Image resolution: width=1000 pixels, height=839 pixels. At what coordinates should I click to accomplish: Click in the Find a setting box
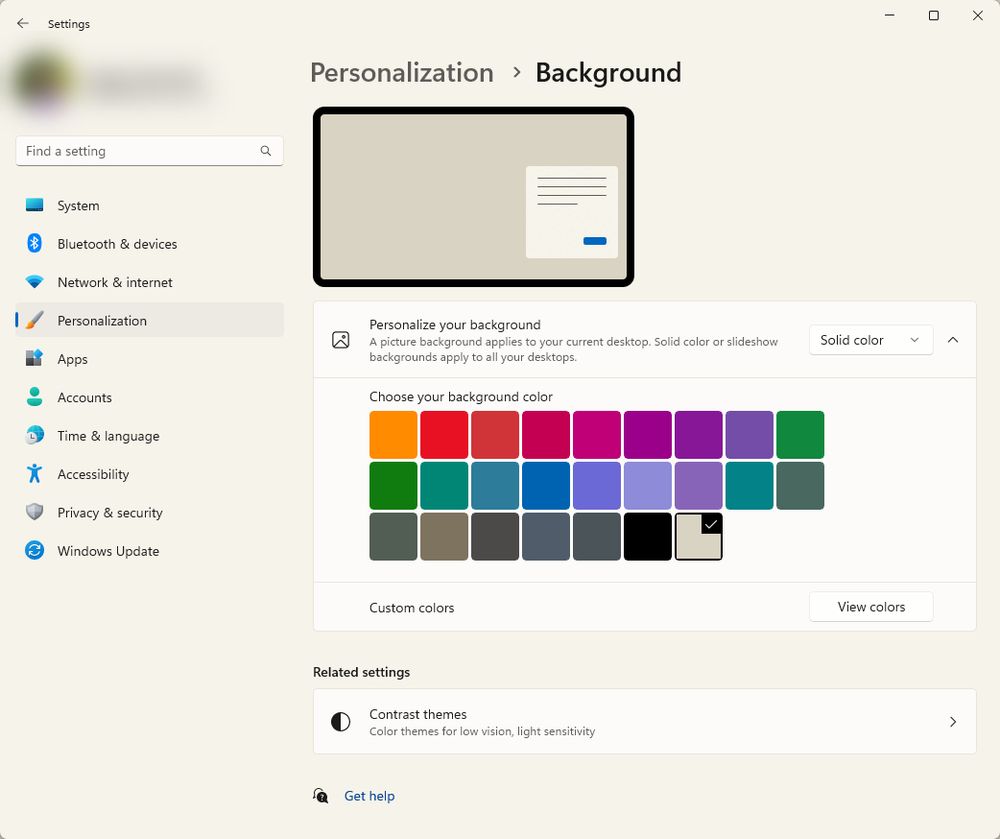(x=149, y=151)
